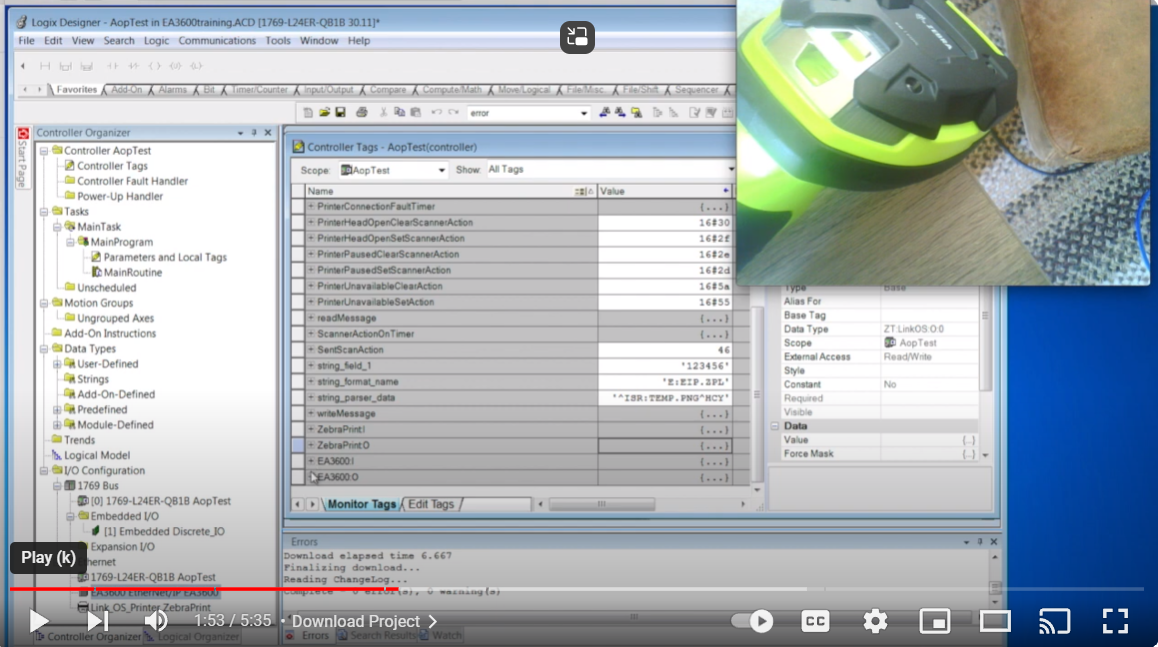1158x647 pixels.
Task: Click the Save icon in the toolbar
Action: 340,113
